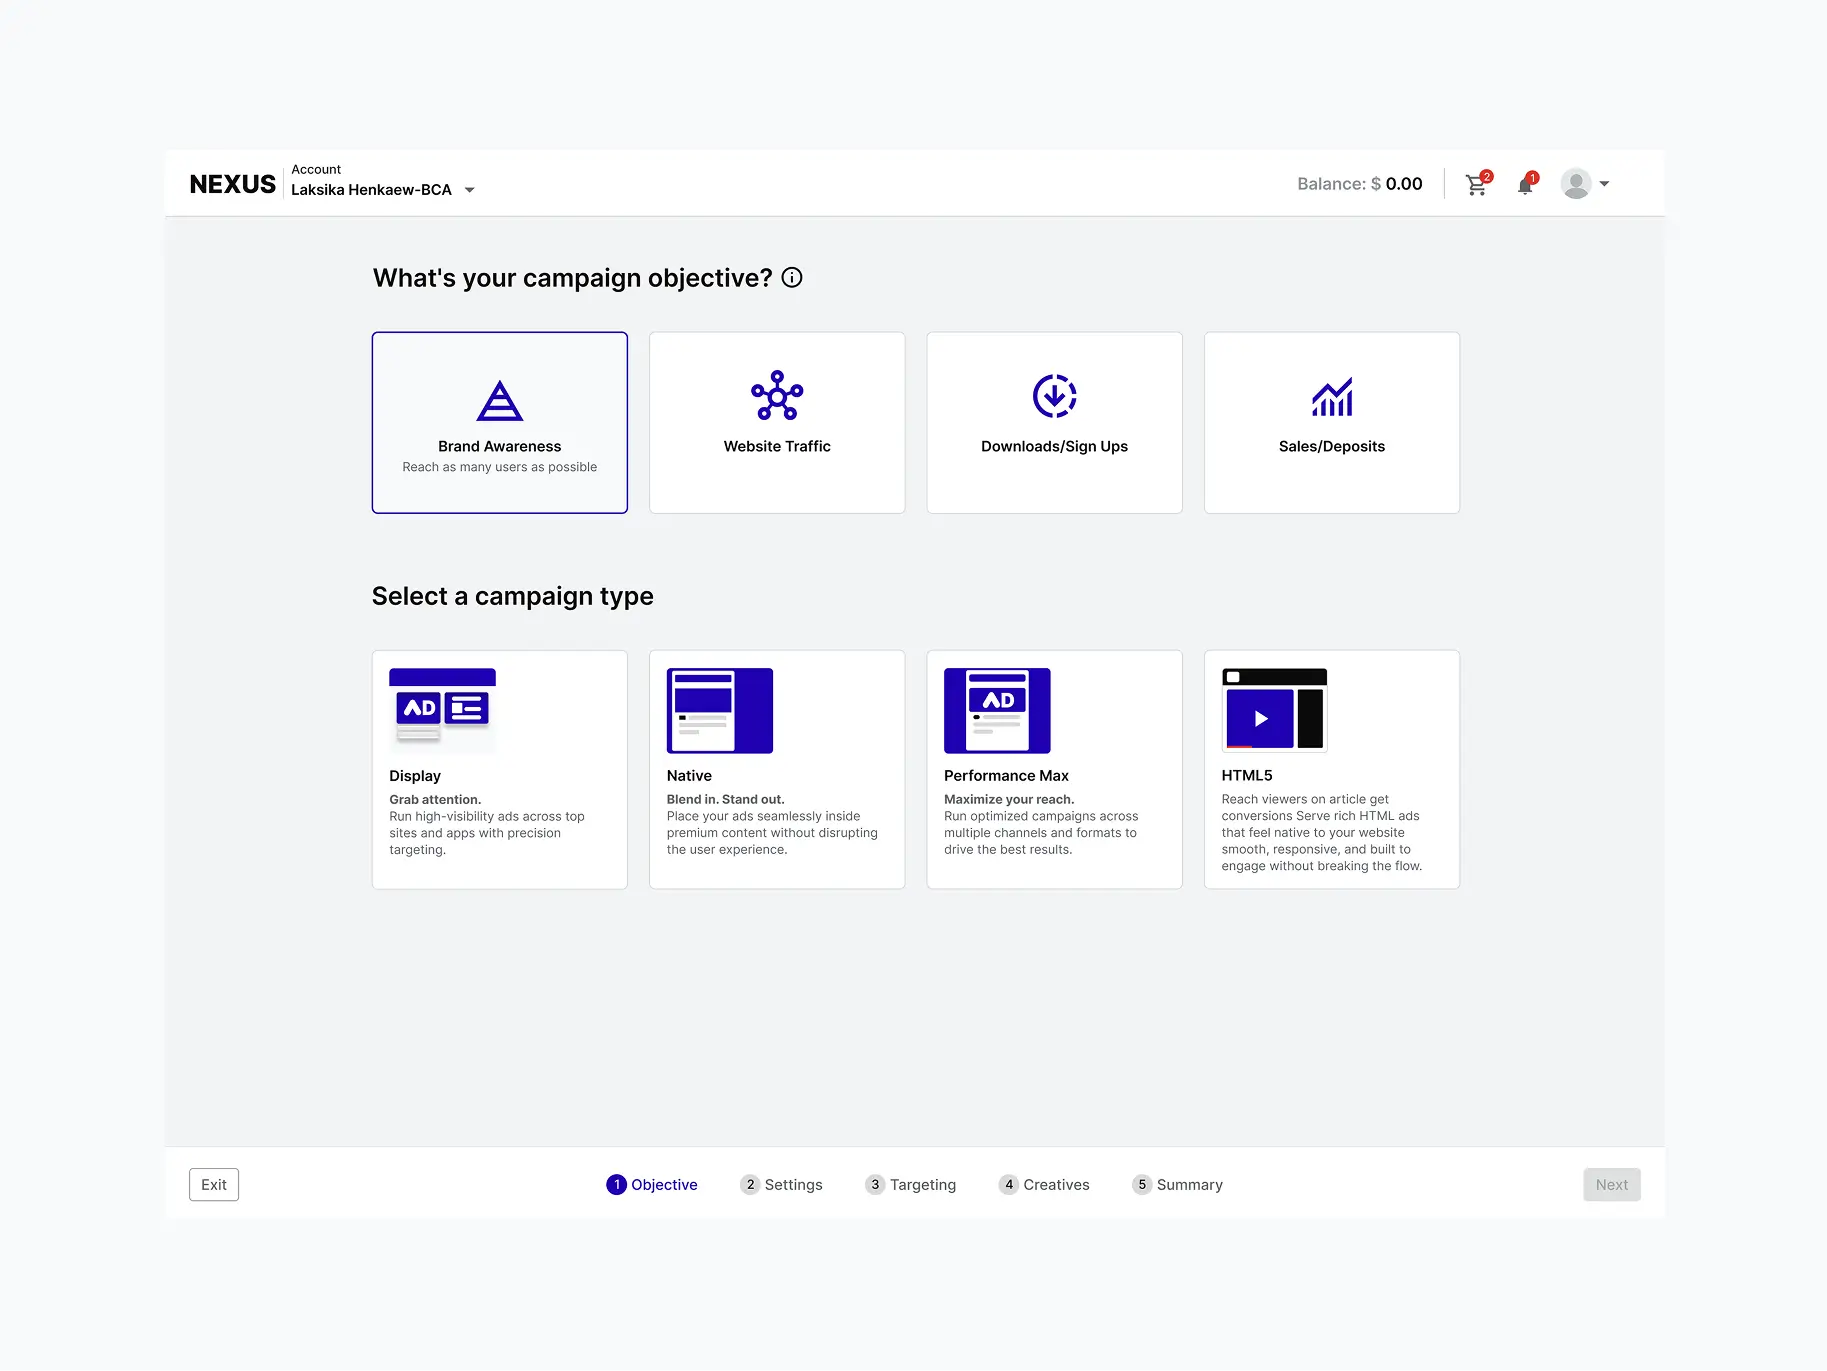This screenshot has height=1371, width=1827.
Task: Click the Sales/Deposits chart icon
Action: 1331,397
